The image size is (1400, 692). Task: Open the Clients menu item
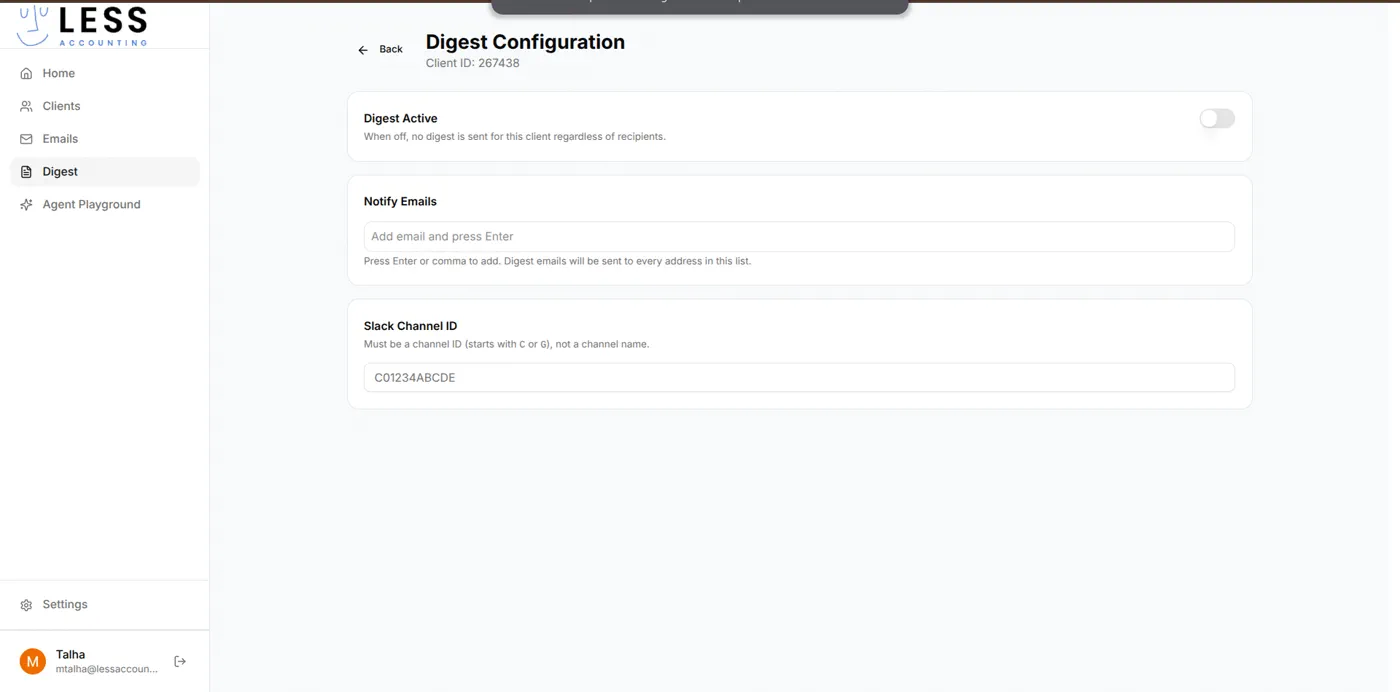click(105, 106)
